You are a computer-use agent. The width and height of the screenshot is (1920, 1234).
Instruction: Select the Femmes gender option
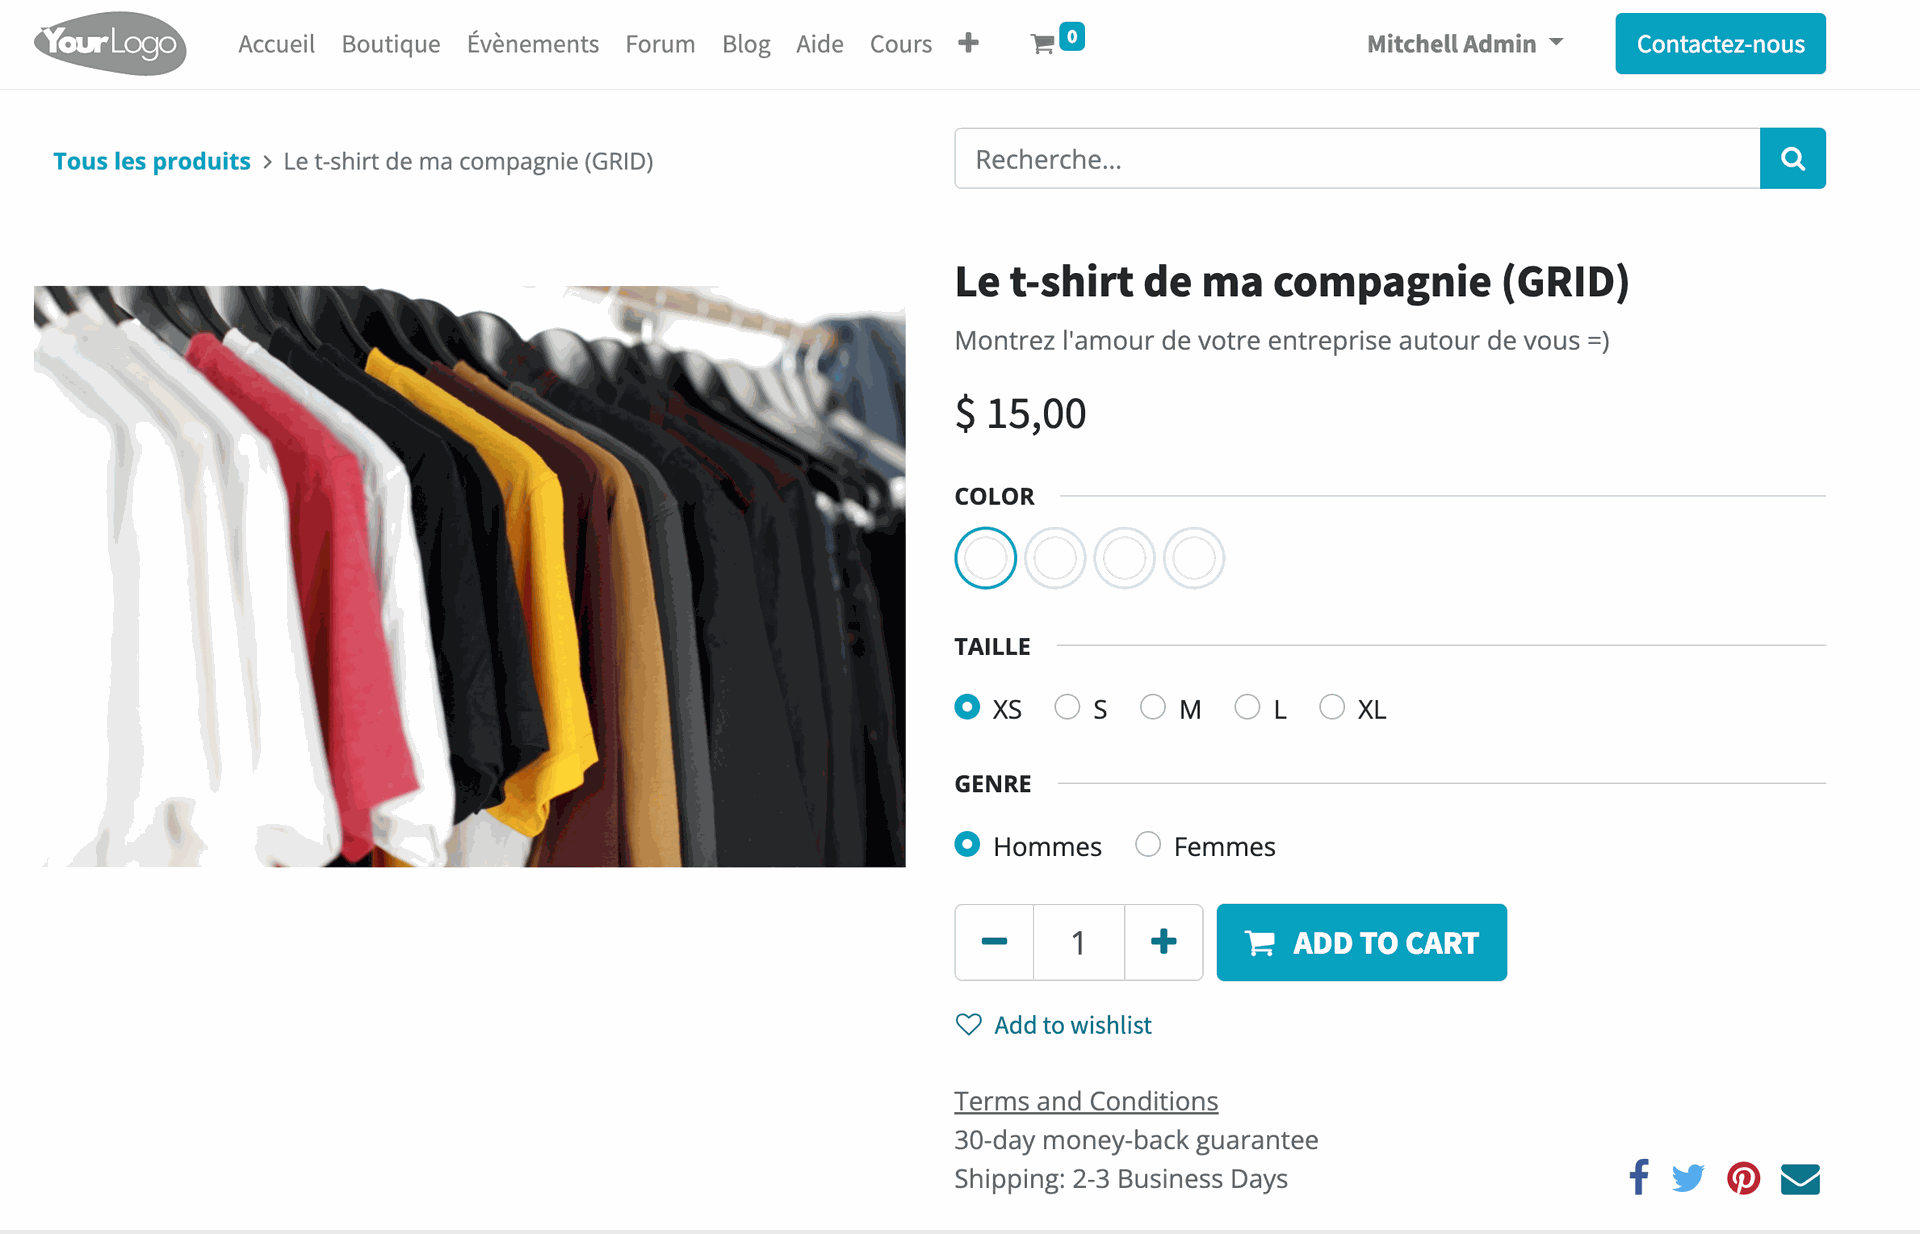click(1148, 845)
